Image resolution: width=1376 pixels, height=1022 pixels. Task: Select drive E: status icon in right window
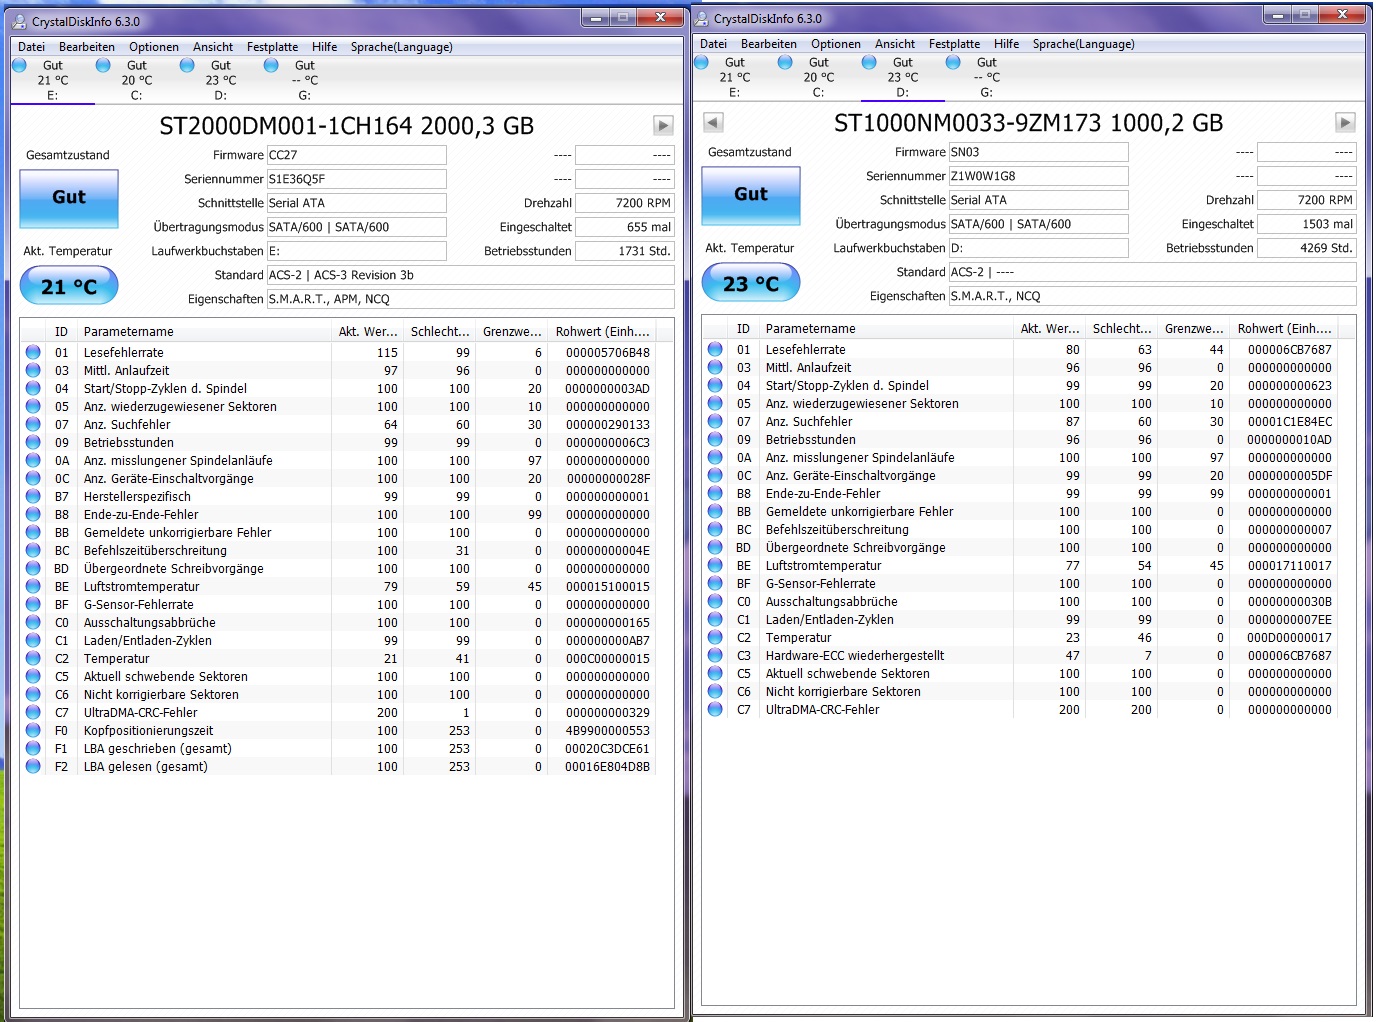click(x=702, y=62)
